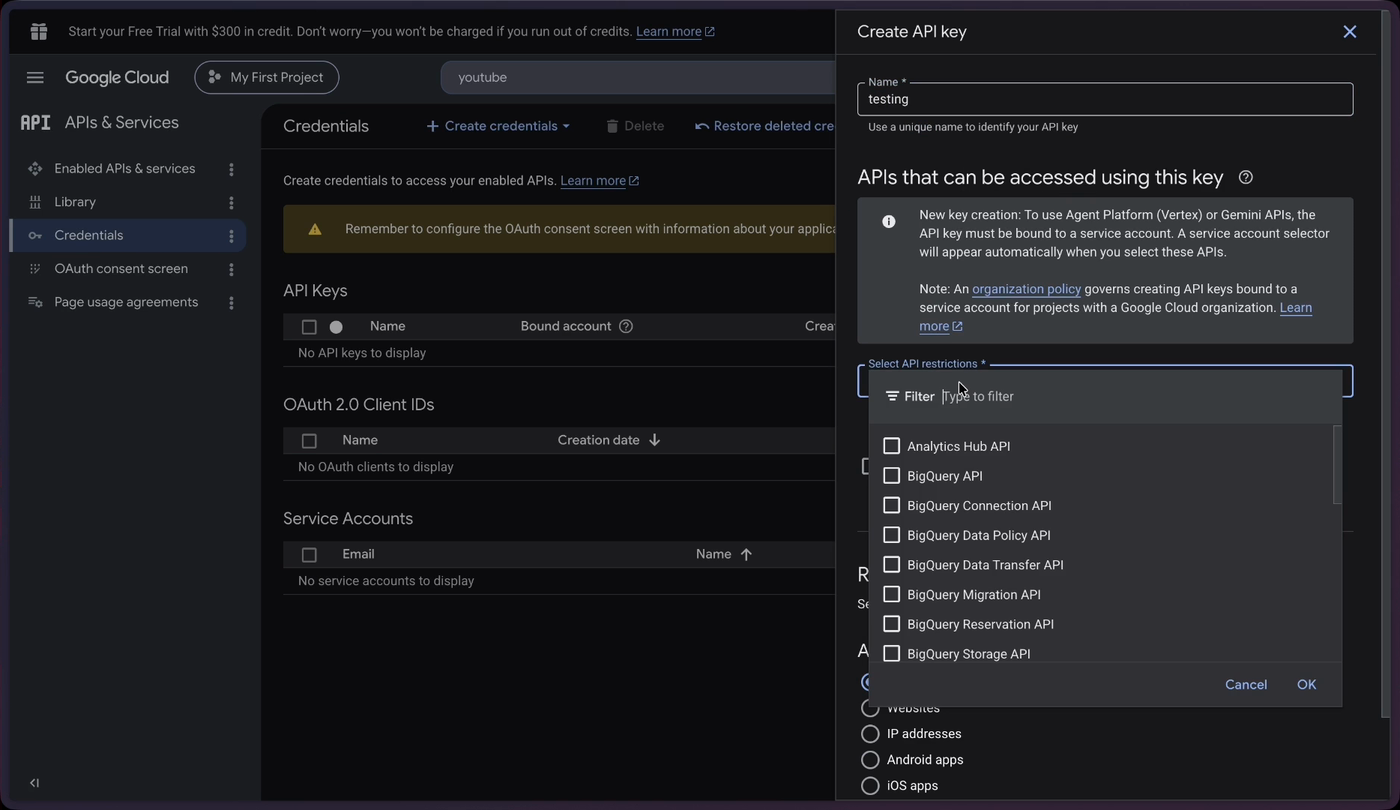This screenshot has width=1400, height=810.
Task: Open the My First Project selector
Action: 266,77
